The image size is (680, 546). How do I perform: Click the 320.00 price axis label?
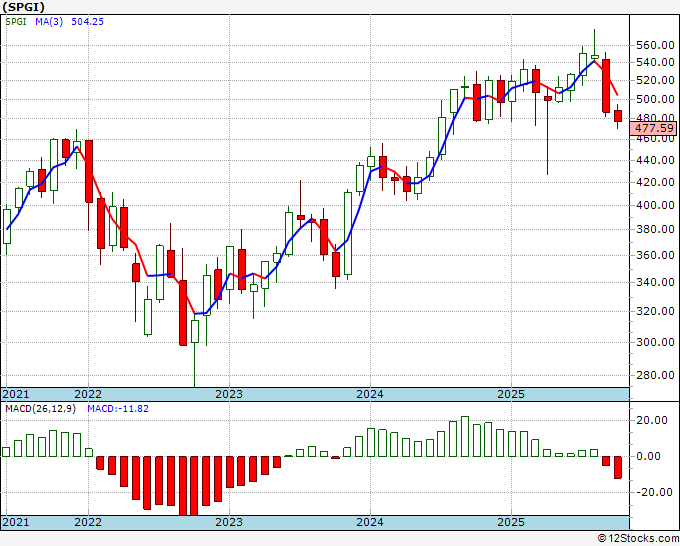655,311
